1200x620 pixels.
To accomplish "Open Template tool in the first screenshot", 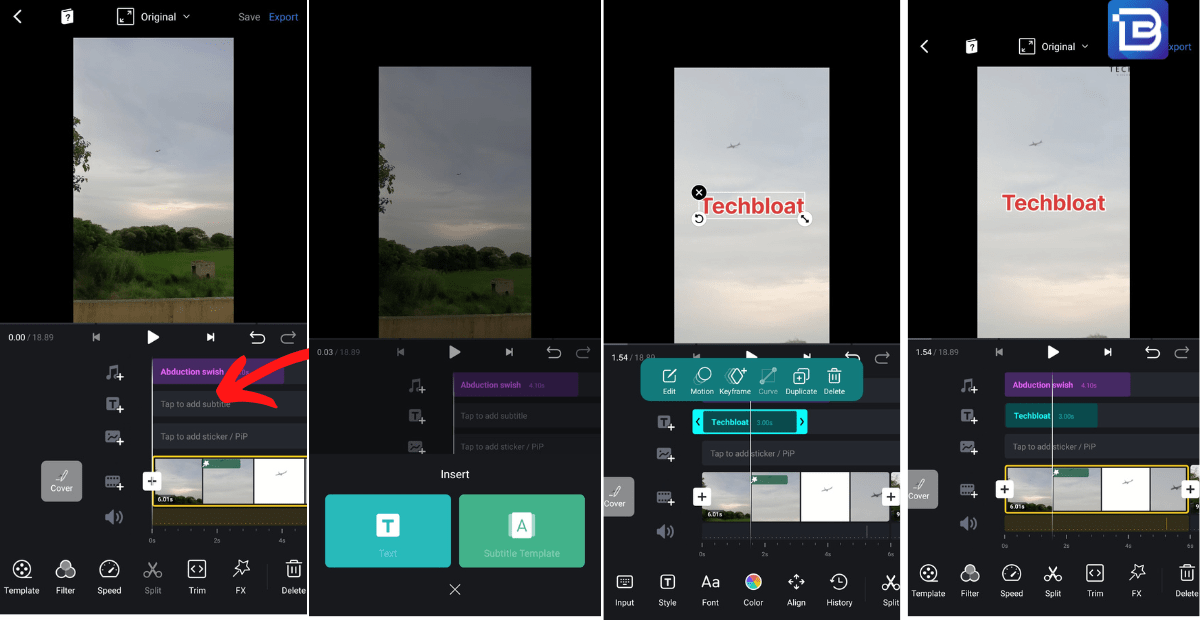I will click(21, 577).
